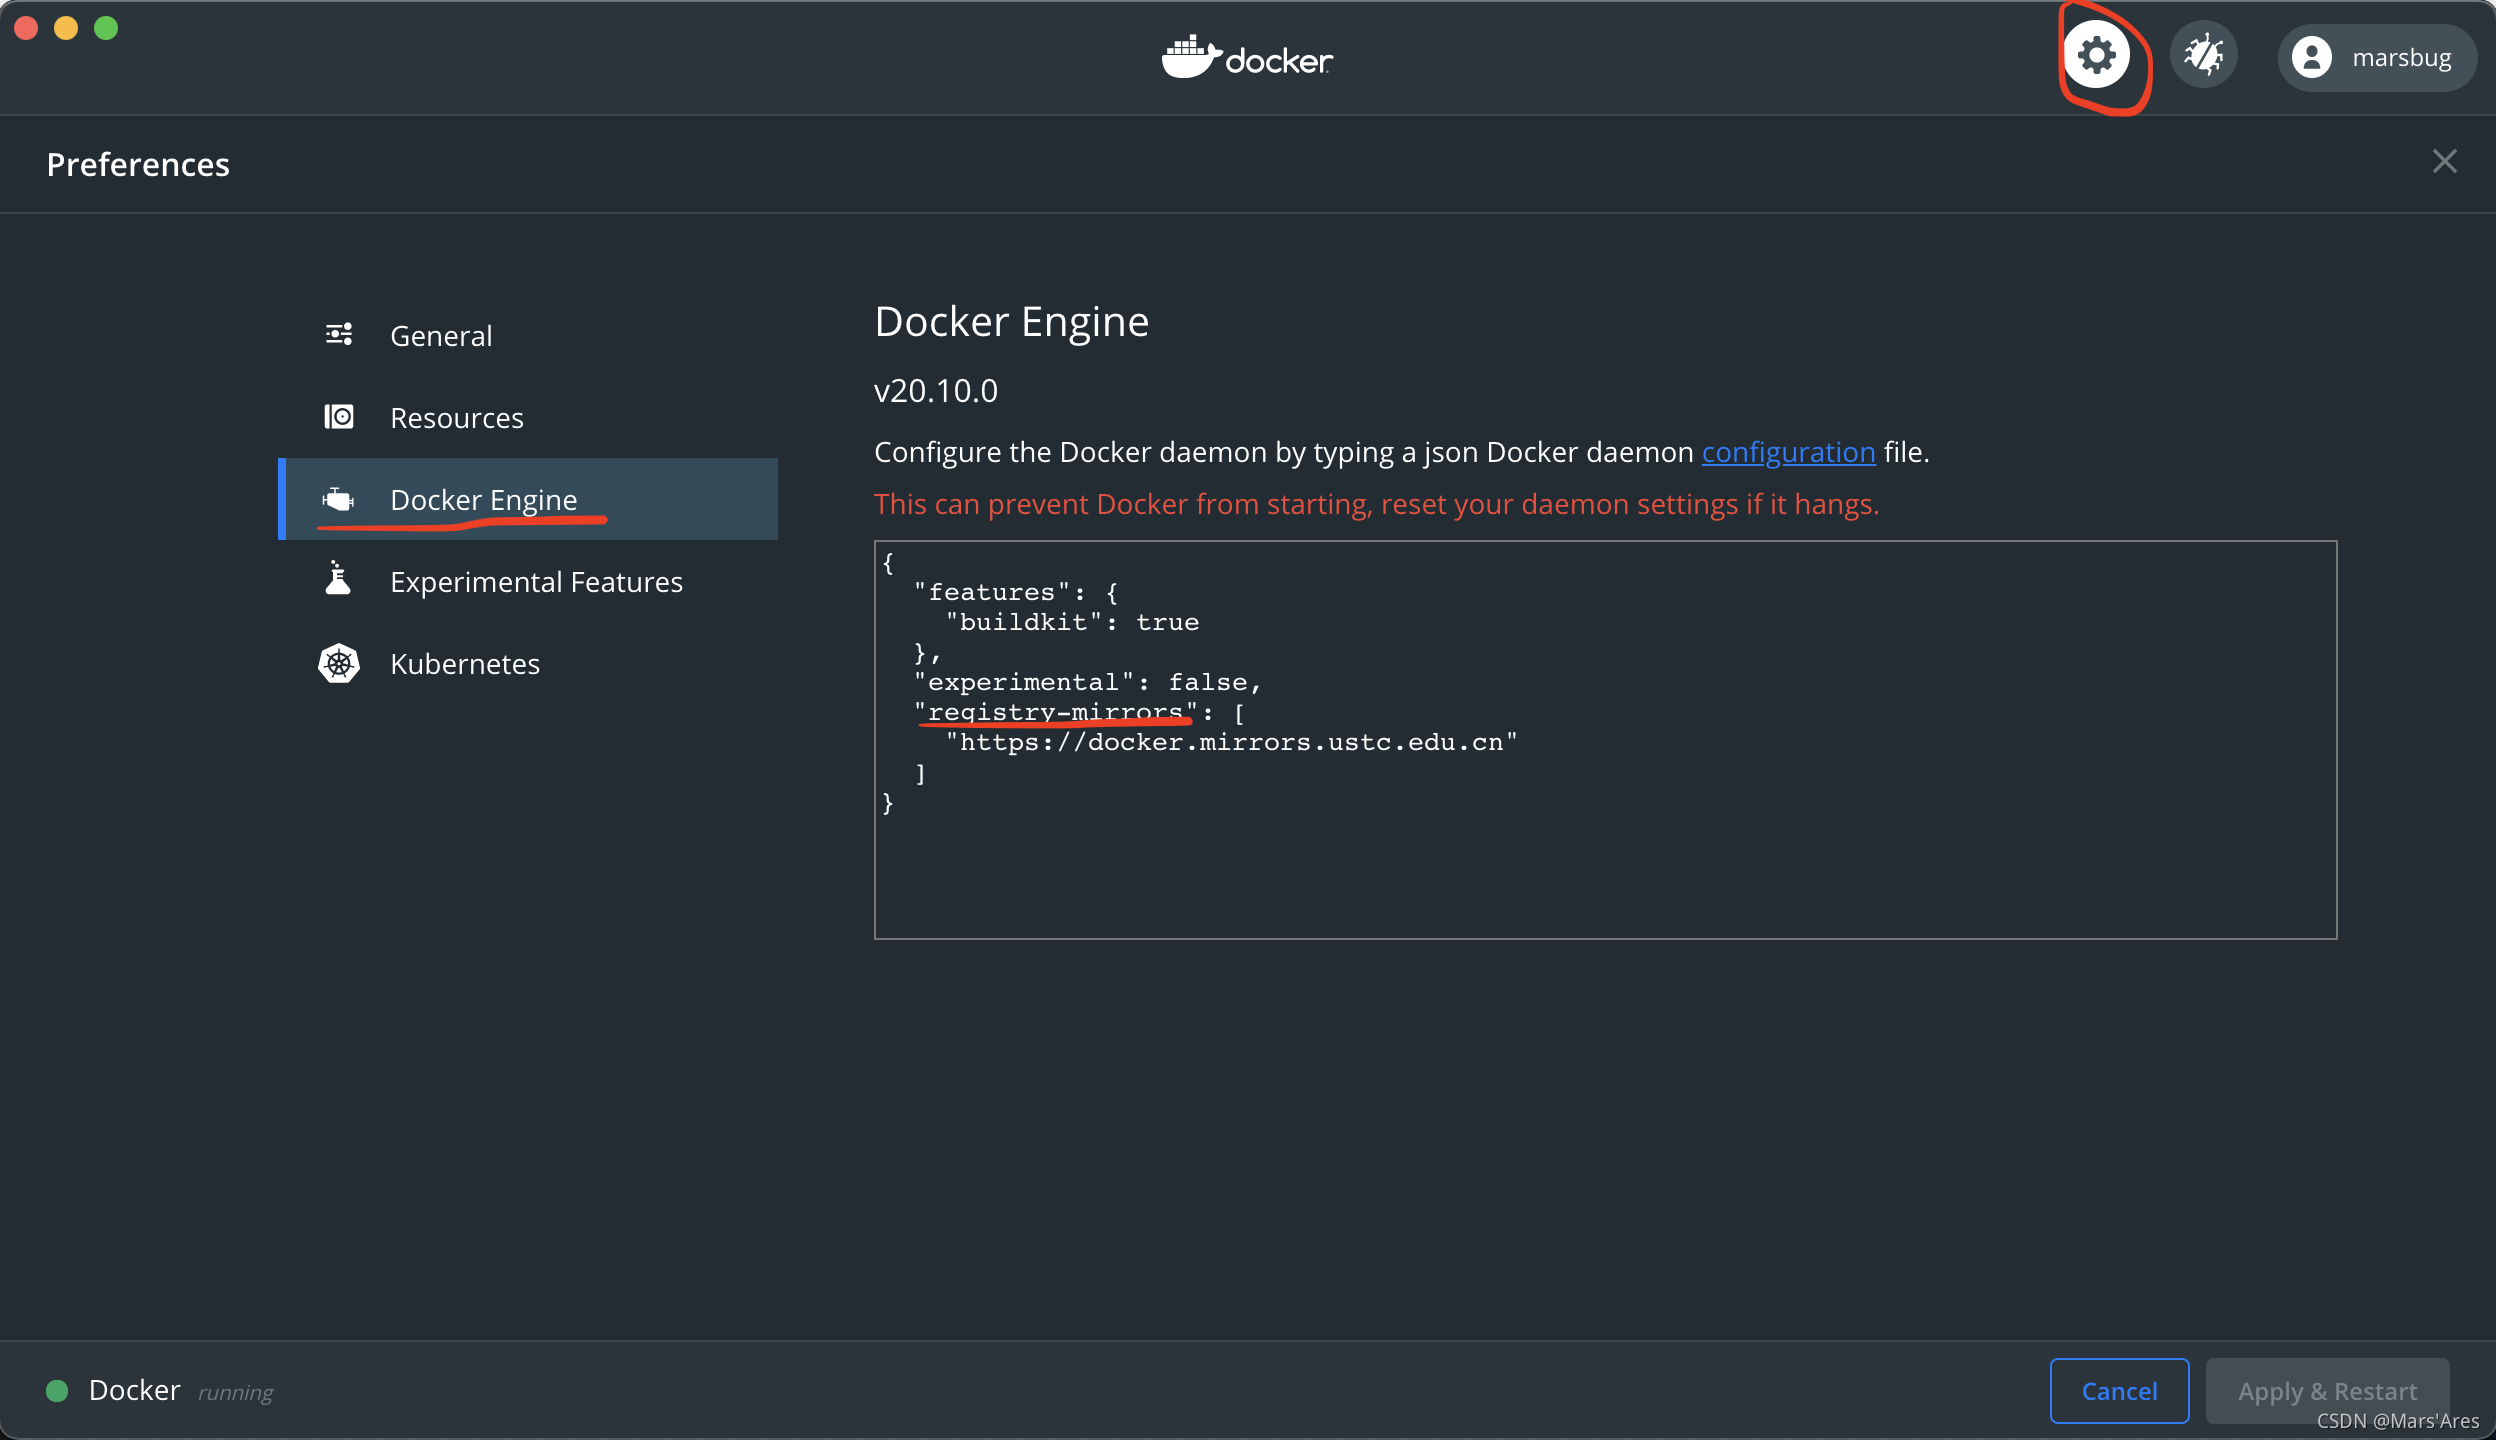
Task: Click the user avatar icon
Action: pos(2312,58)
